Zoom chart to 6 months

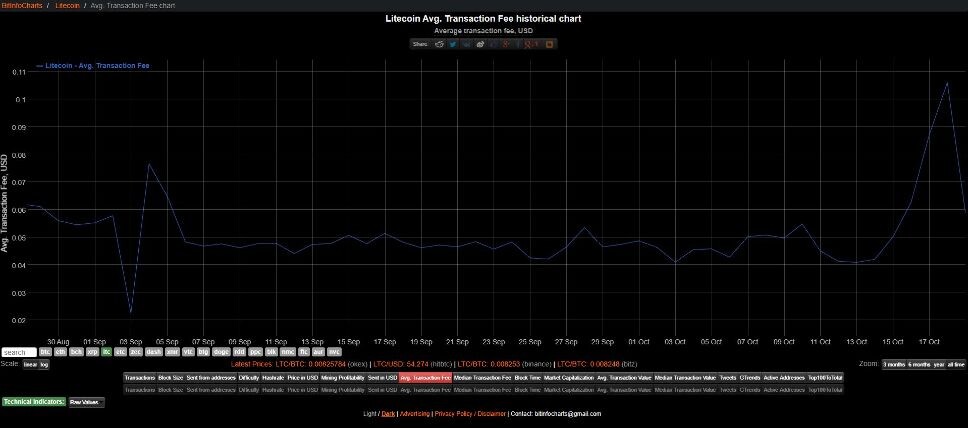click(x=919, y=364)
